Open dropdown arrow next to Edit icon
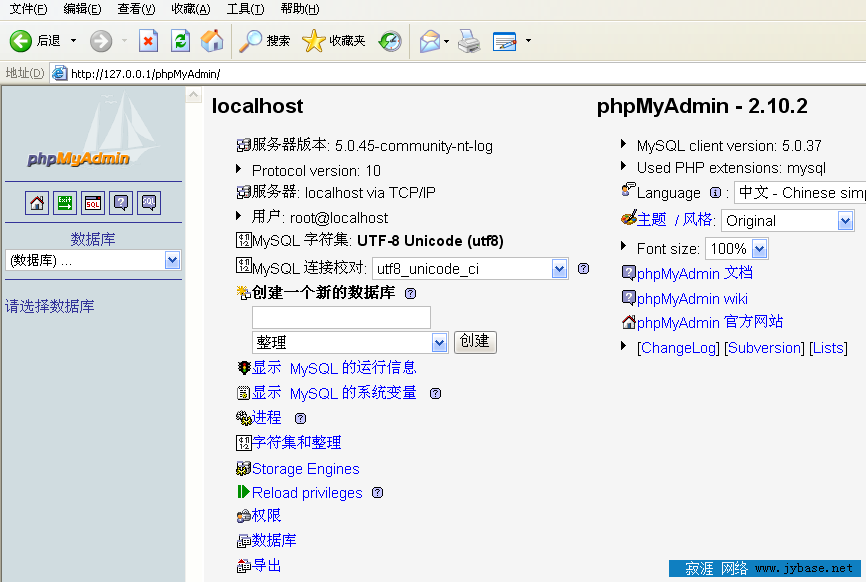 (528, 41)
